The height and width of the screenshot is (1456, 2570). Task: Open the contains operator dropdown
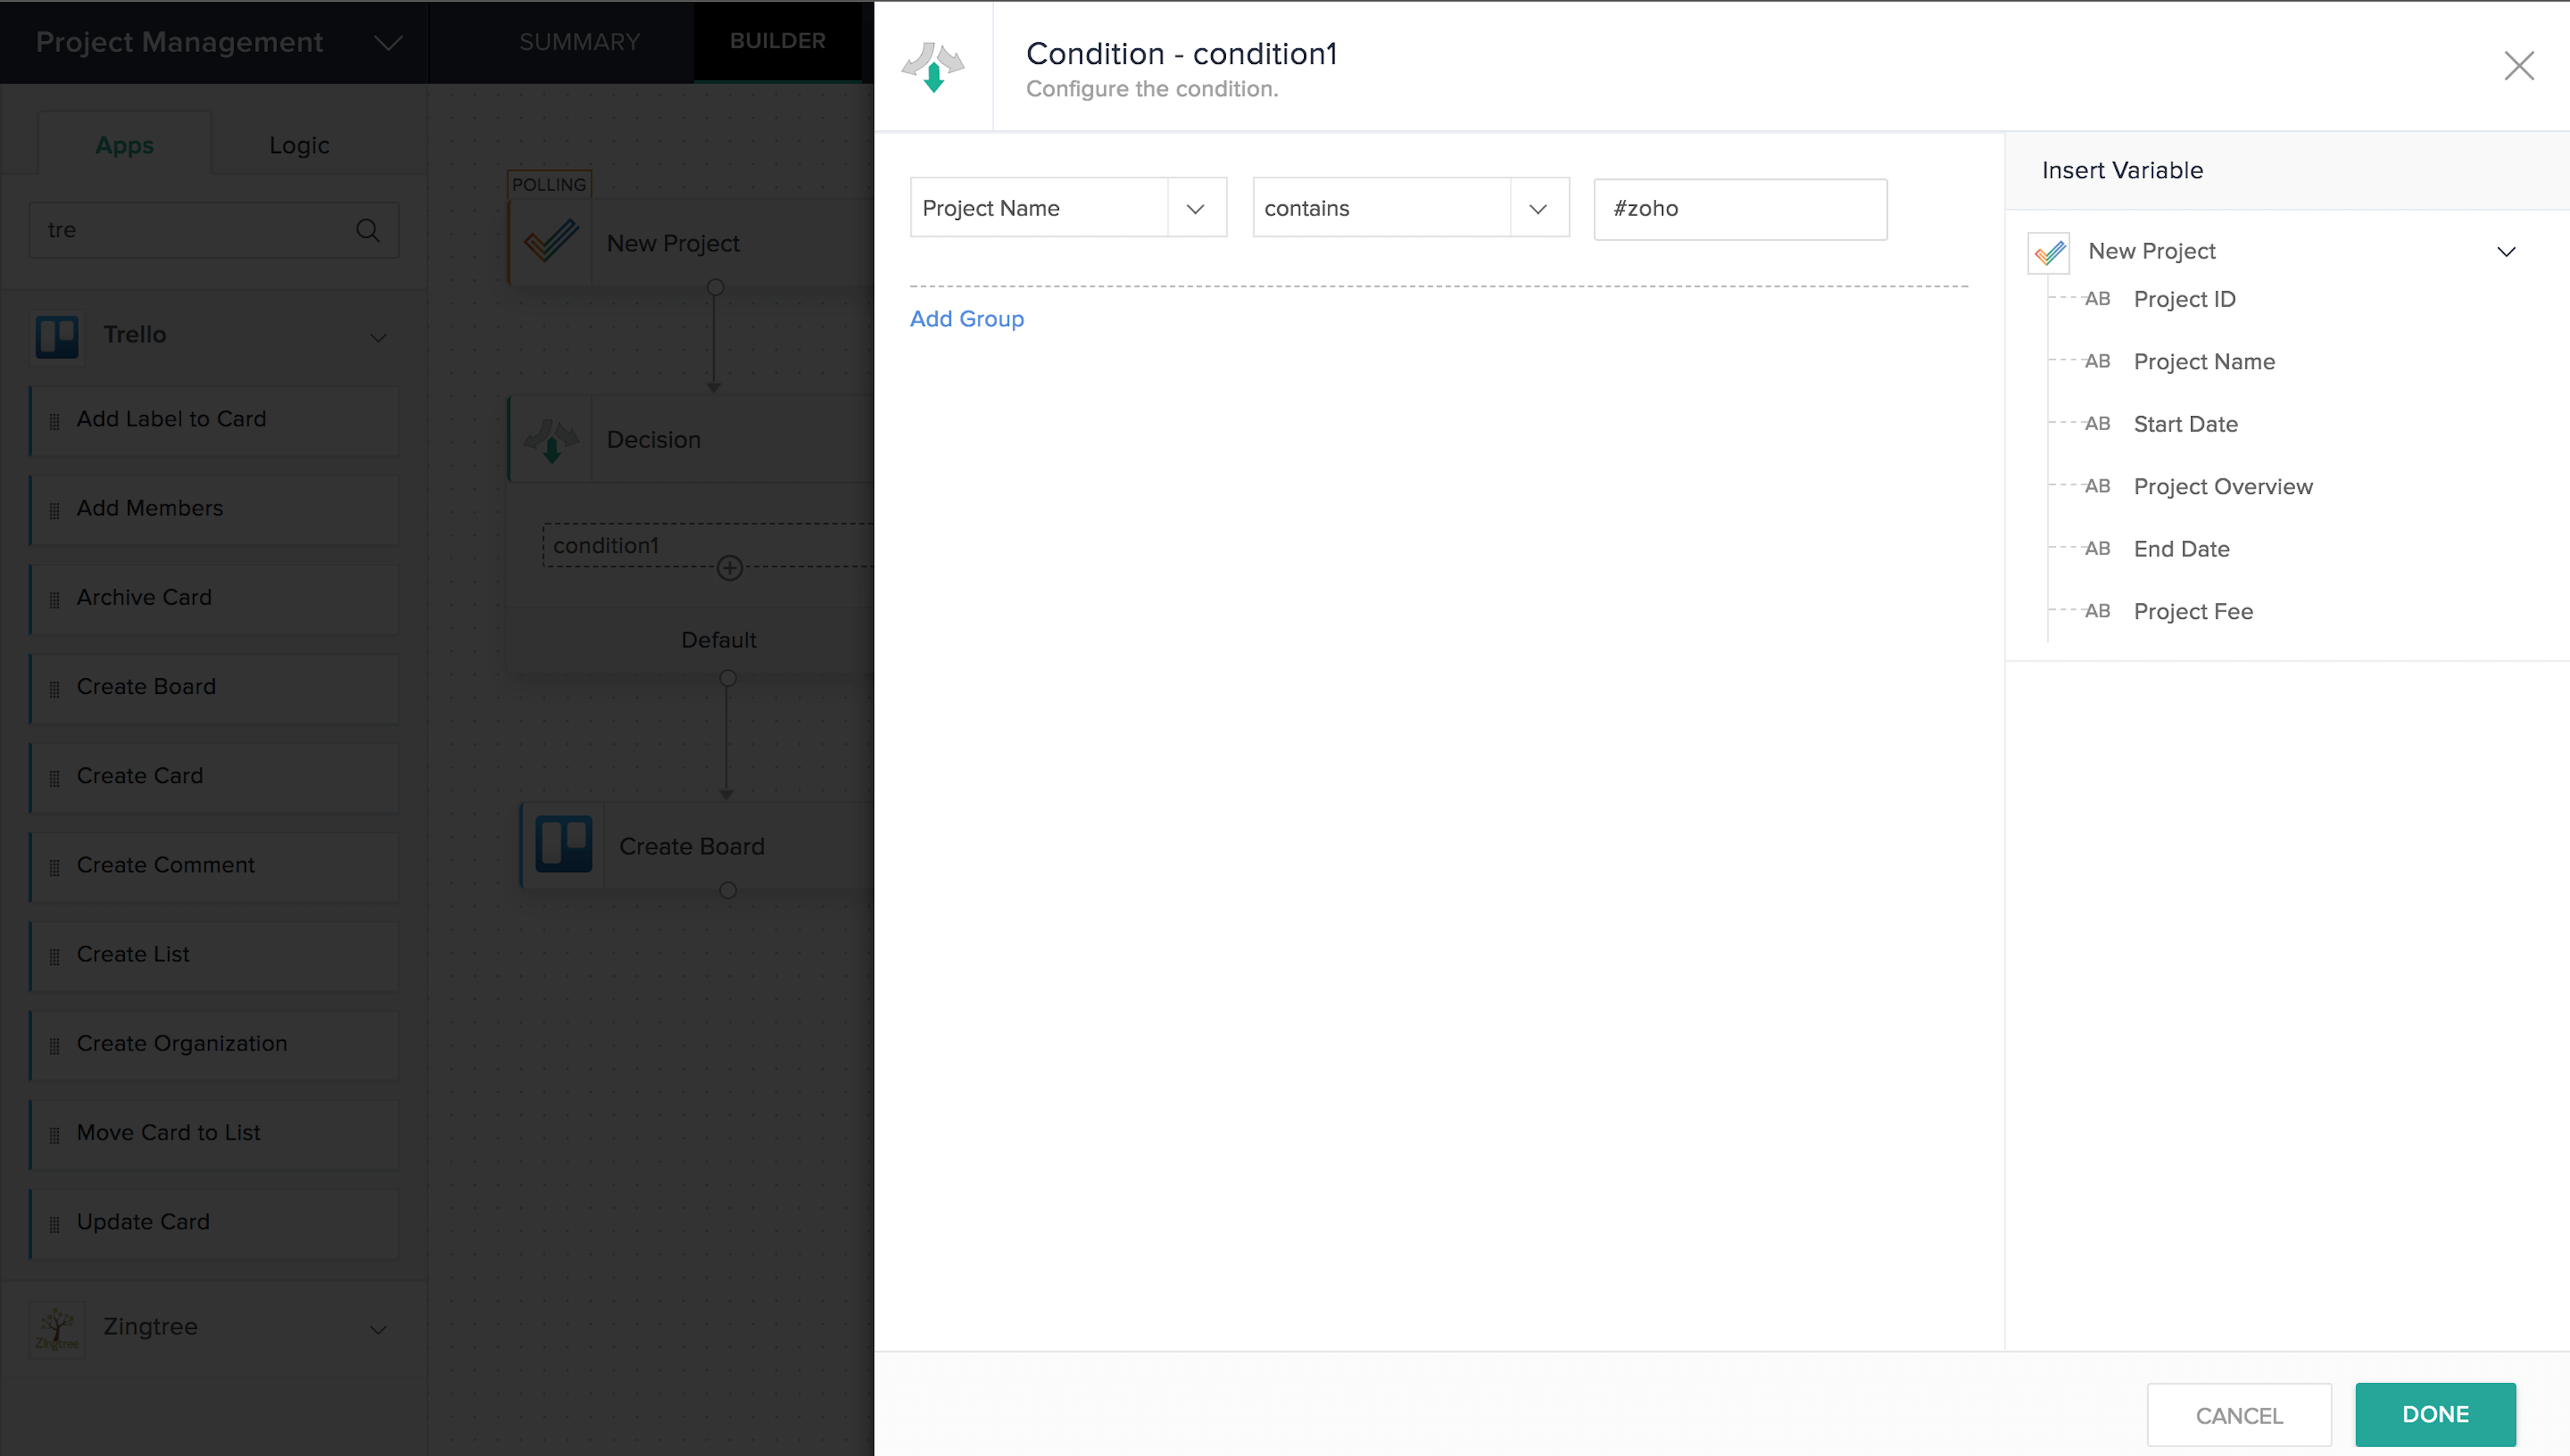pyautogui.click(x=1537, y=208)
